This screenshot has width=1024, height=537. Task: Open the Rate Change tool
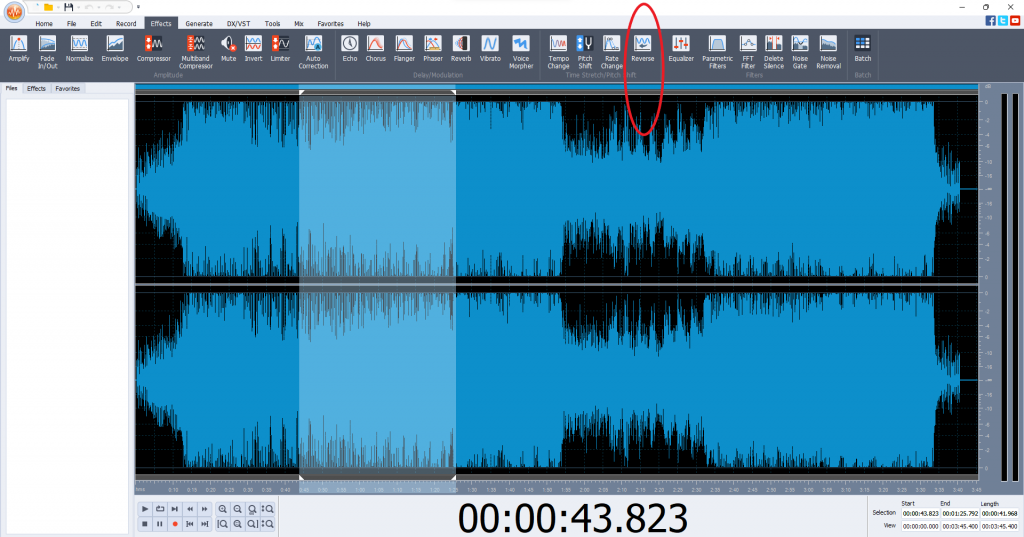[x=611, y=52]
